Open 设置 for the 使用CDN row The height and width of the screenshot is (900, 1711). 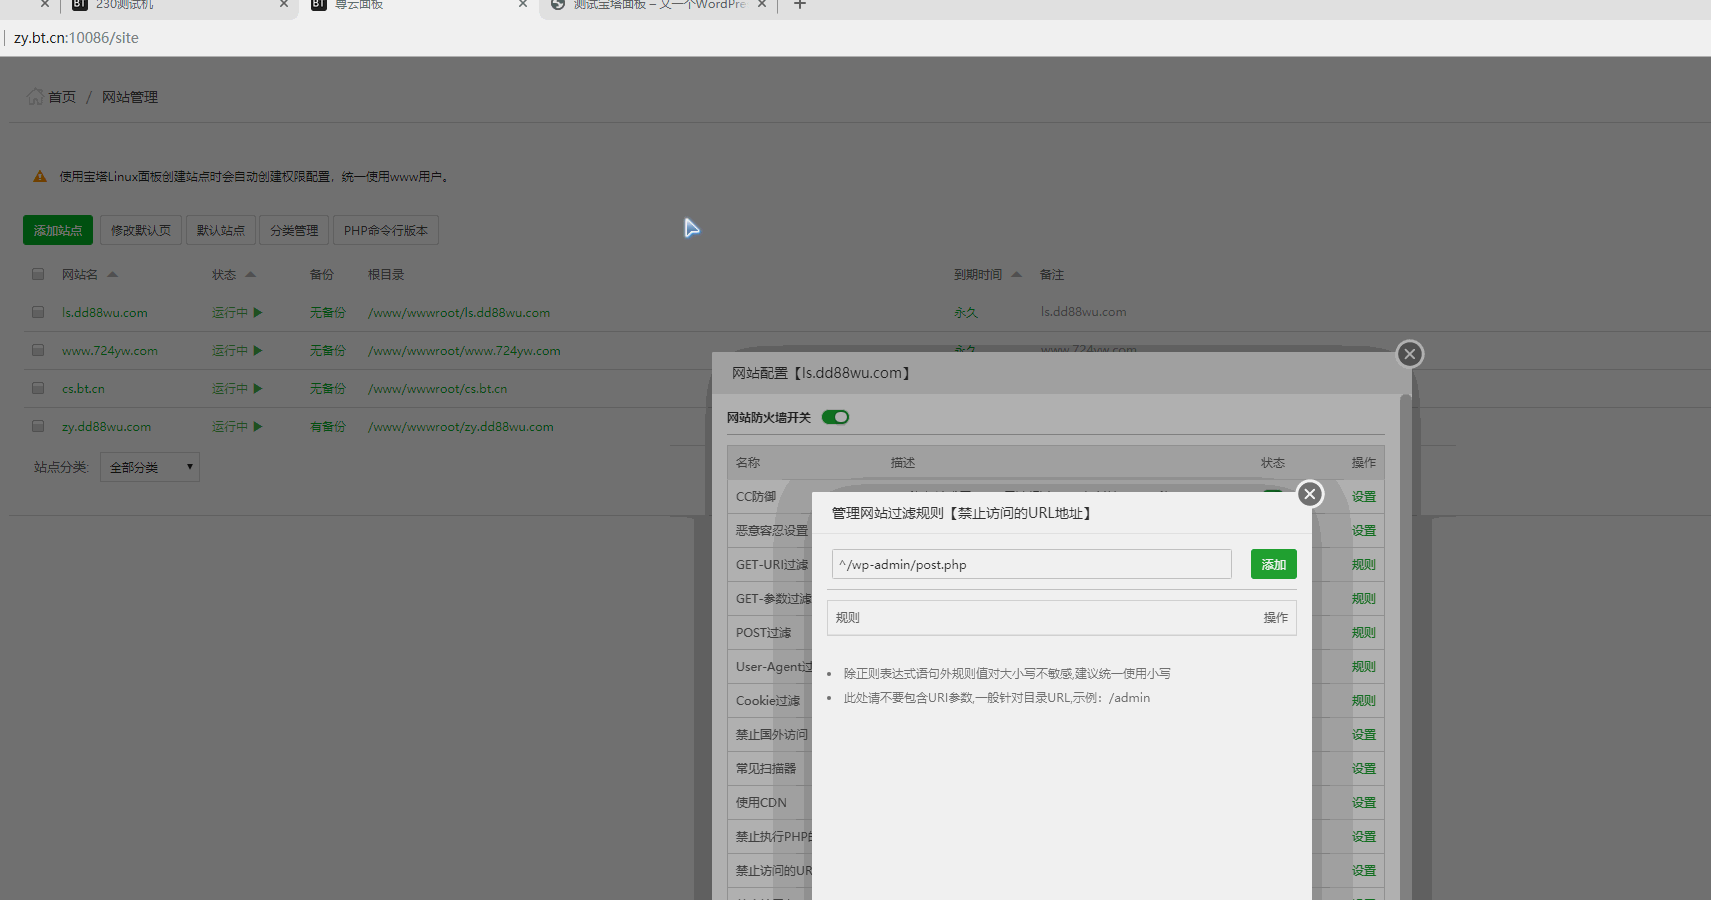[x=1364, y=803]
